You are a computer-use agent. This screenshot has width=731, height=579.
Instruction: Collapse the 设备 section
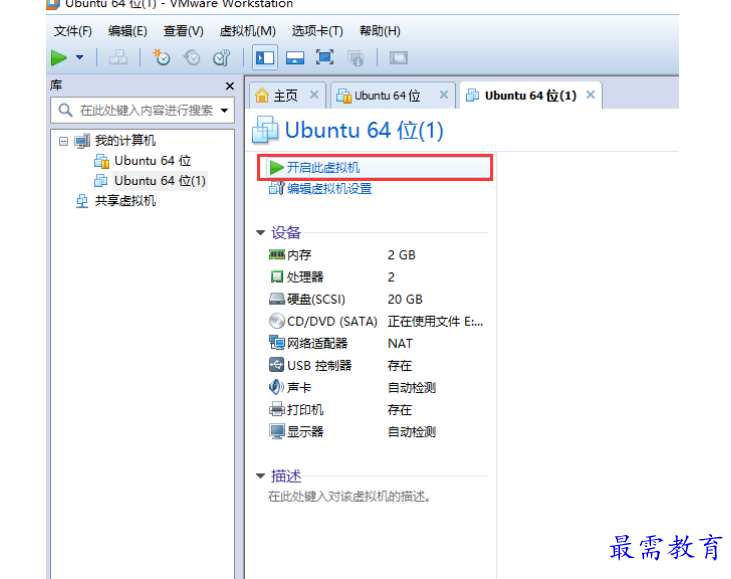coord(261,233)
